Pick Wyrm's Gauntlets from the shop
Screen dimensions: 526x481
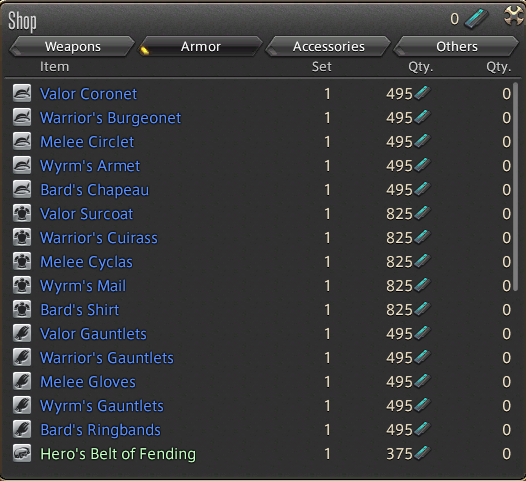click(102, 406)
